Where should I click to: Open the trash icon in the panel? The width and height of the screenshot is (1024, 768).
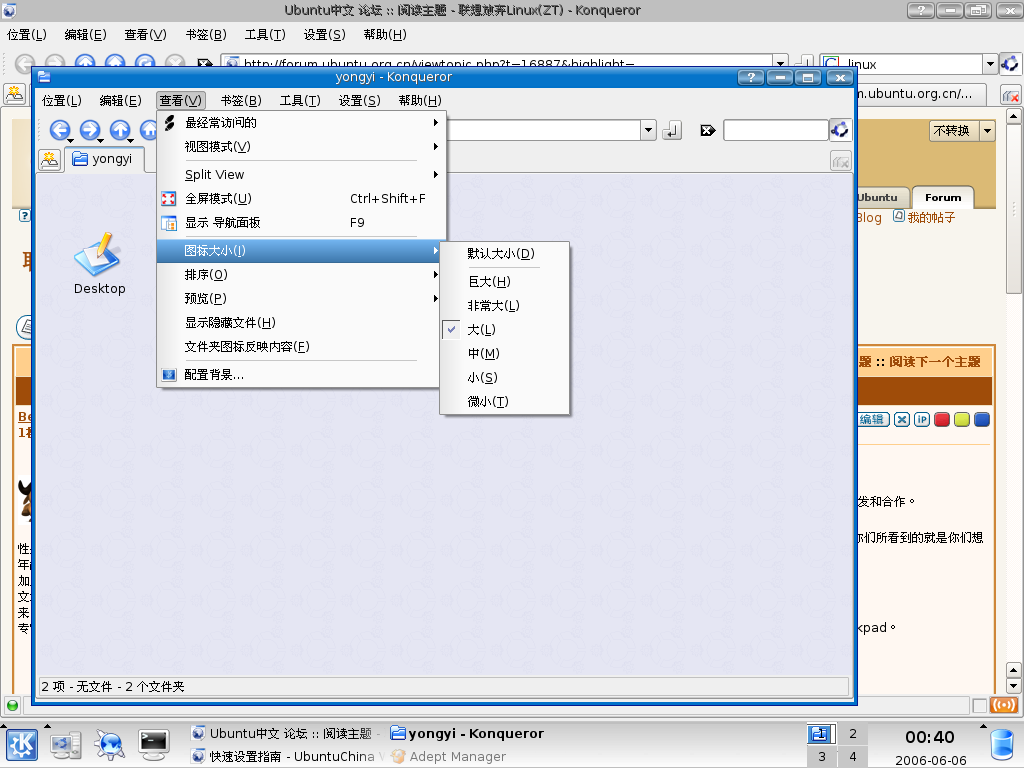pyautogui.click(x=1002, y=745)
